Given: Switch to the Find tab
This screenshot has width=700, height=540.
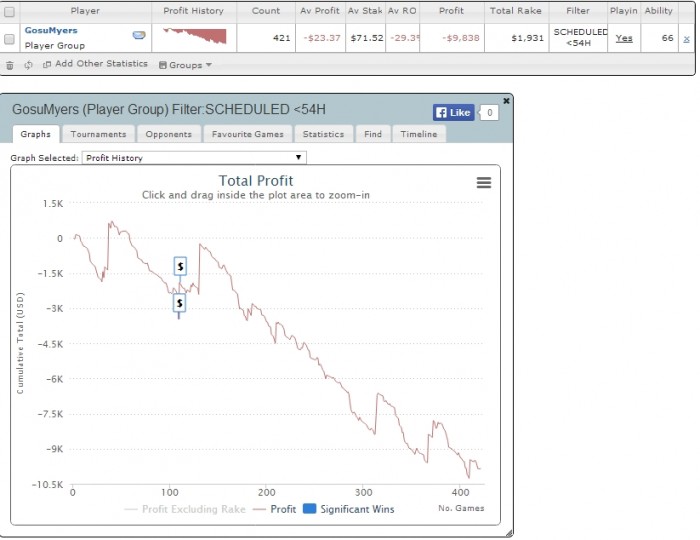Looking at the screenshot, I should pyautogui.click(x=373, y=134).
